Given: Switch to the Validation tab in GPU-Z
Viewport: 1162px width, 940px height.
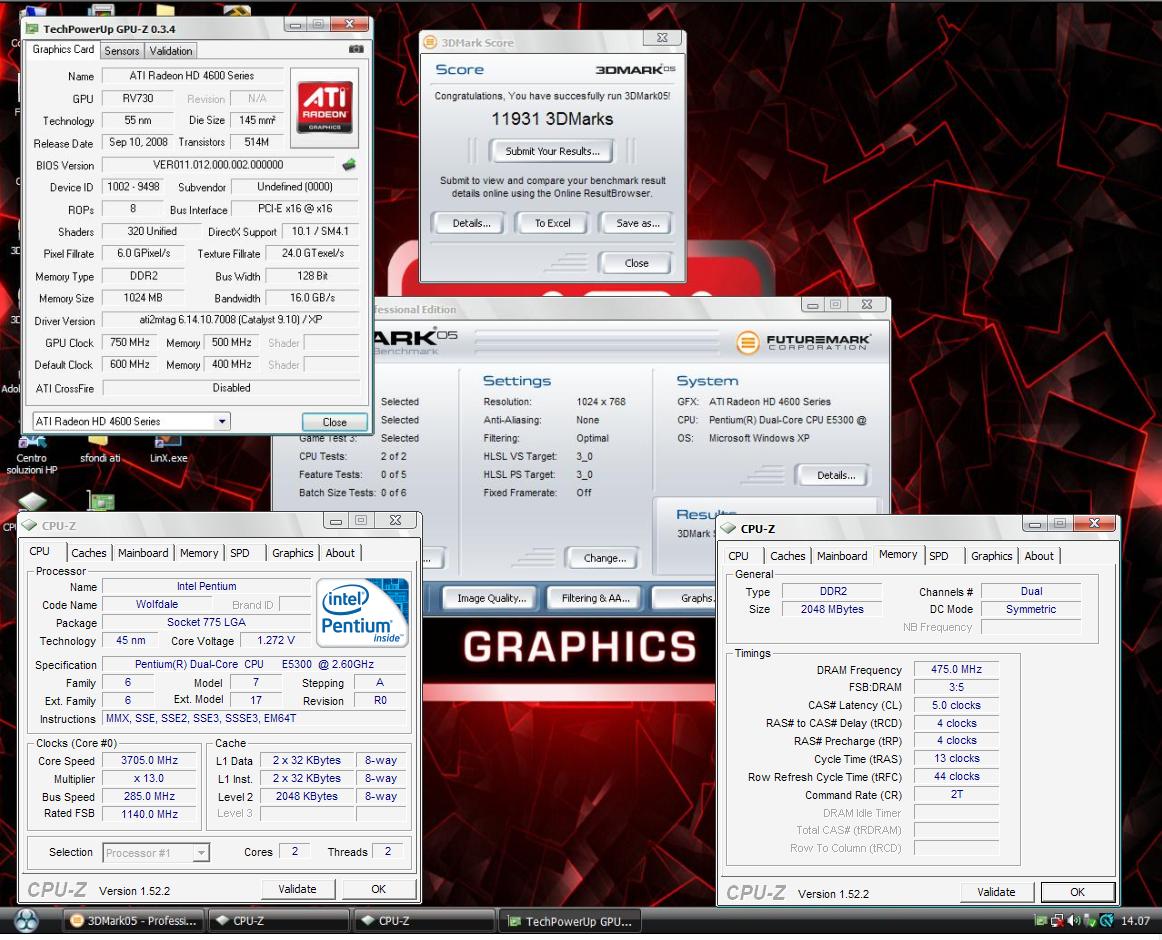Looking at the screenshot, I should point(170,50).
